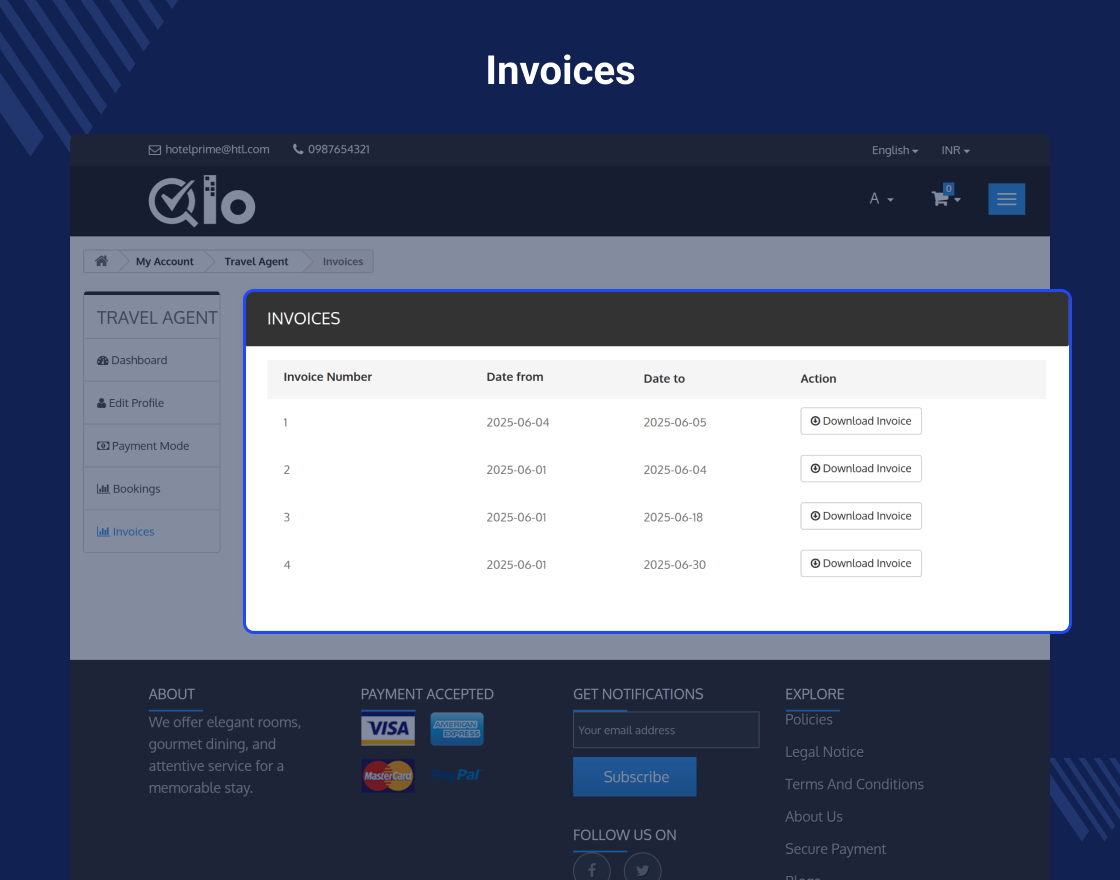Click date 2025-06-30 in table
Screen dimensions: 1120x880
tap(674, 565)
